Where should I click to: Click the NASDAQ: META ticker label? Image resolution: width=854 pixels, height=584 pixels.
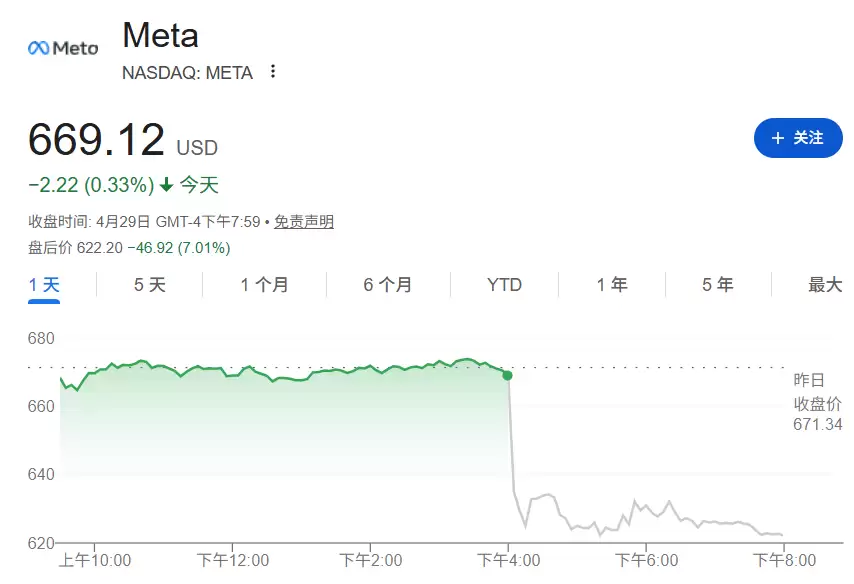(x=187, y=72)
